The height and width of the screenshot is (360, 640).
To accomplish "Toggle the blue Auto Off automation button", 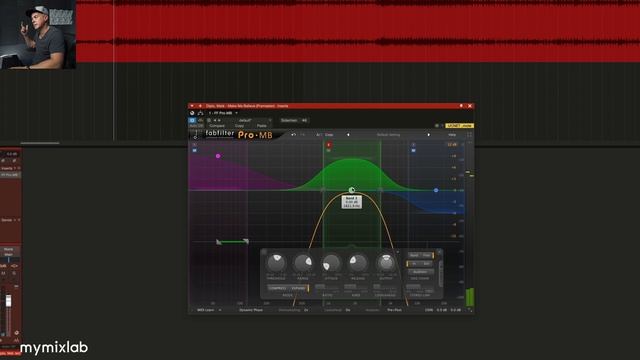I will pos(192,120).
